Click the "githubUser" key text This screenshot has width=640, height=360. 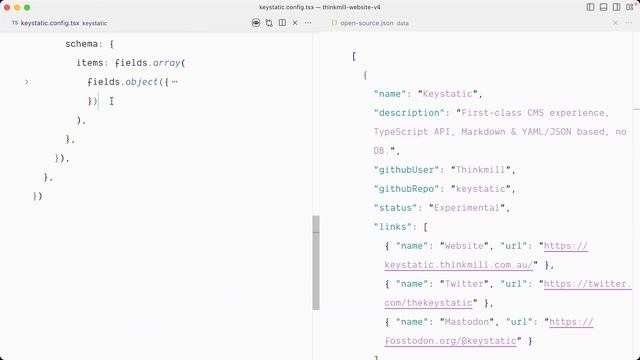tap(407, 170)
